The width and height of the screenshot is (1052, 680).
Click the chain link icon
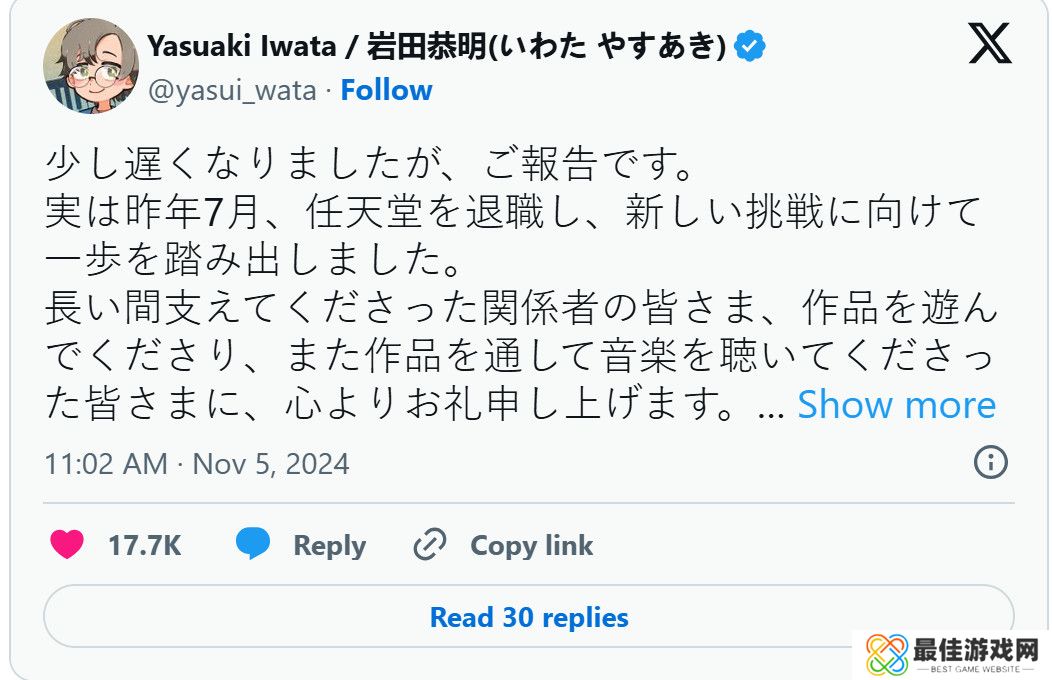(429, 545)
